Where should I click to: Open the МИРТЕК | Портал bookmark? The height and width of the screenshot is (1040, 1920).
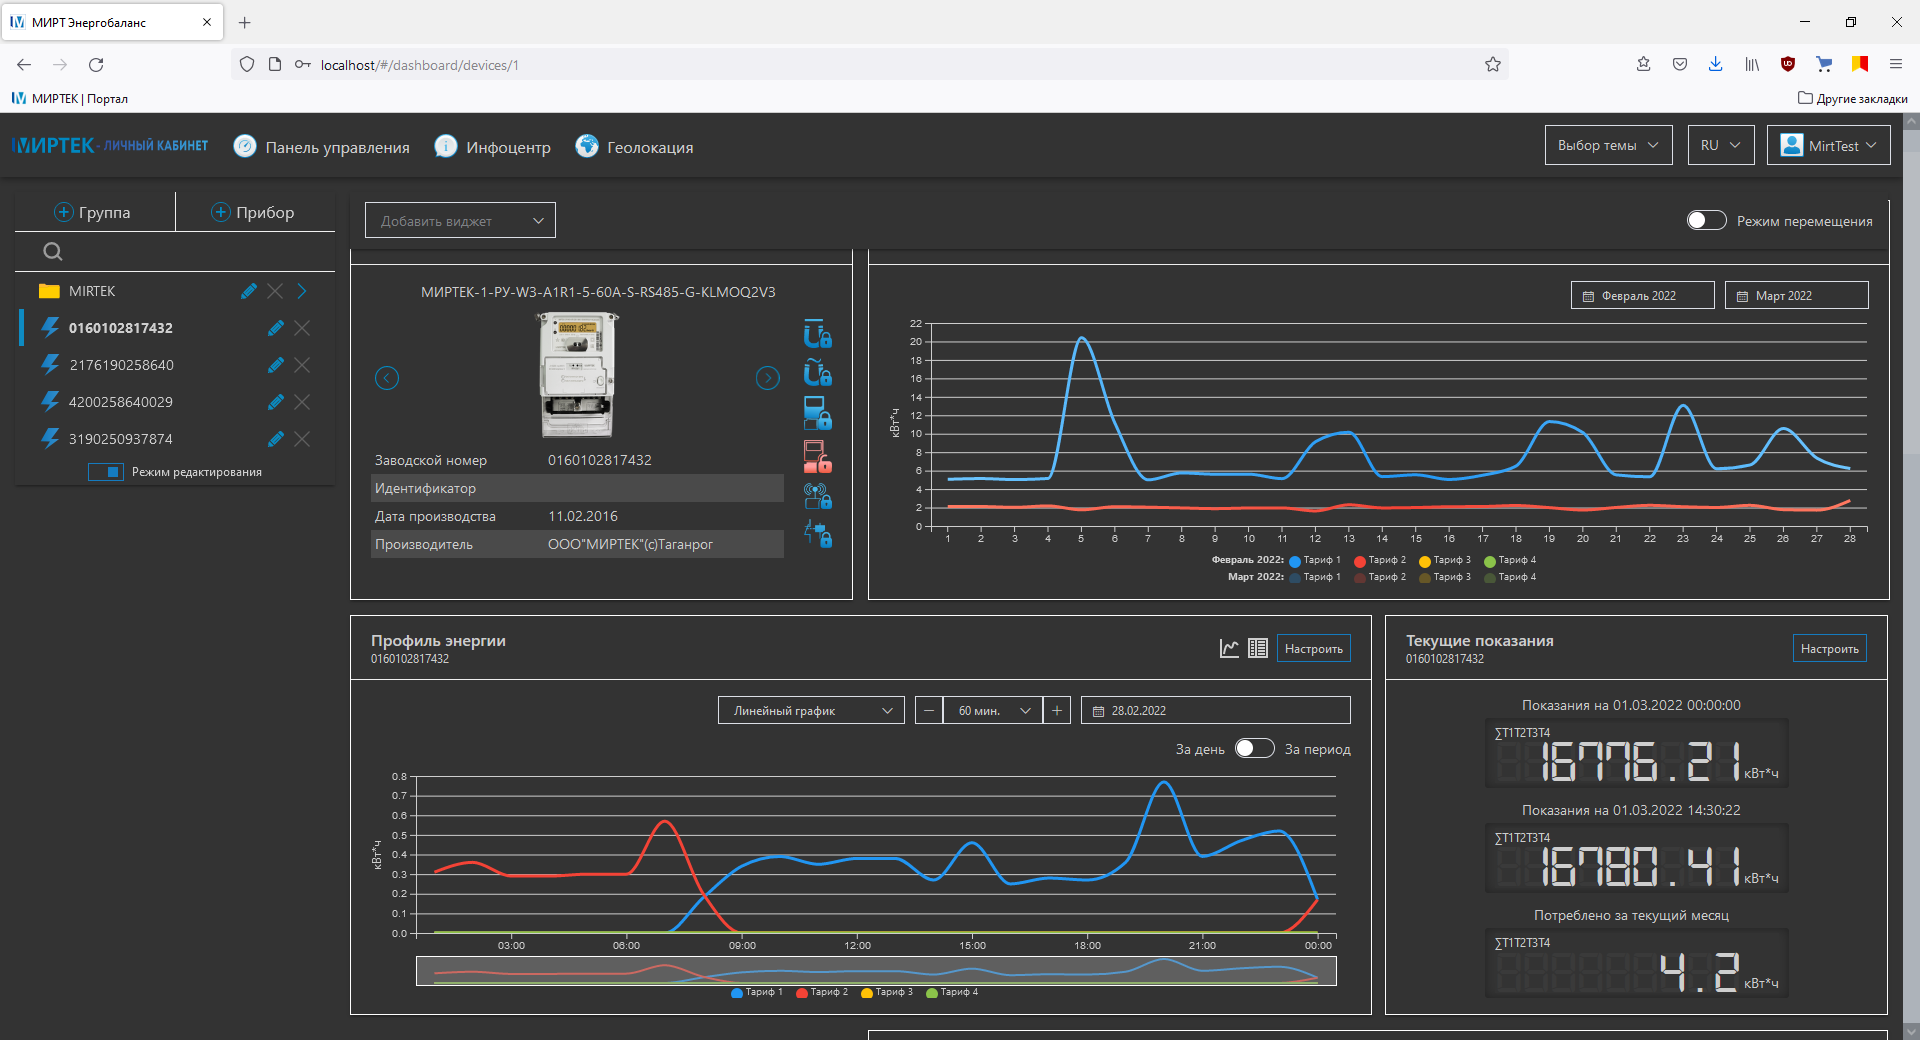[69, 98]
